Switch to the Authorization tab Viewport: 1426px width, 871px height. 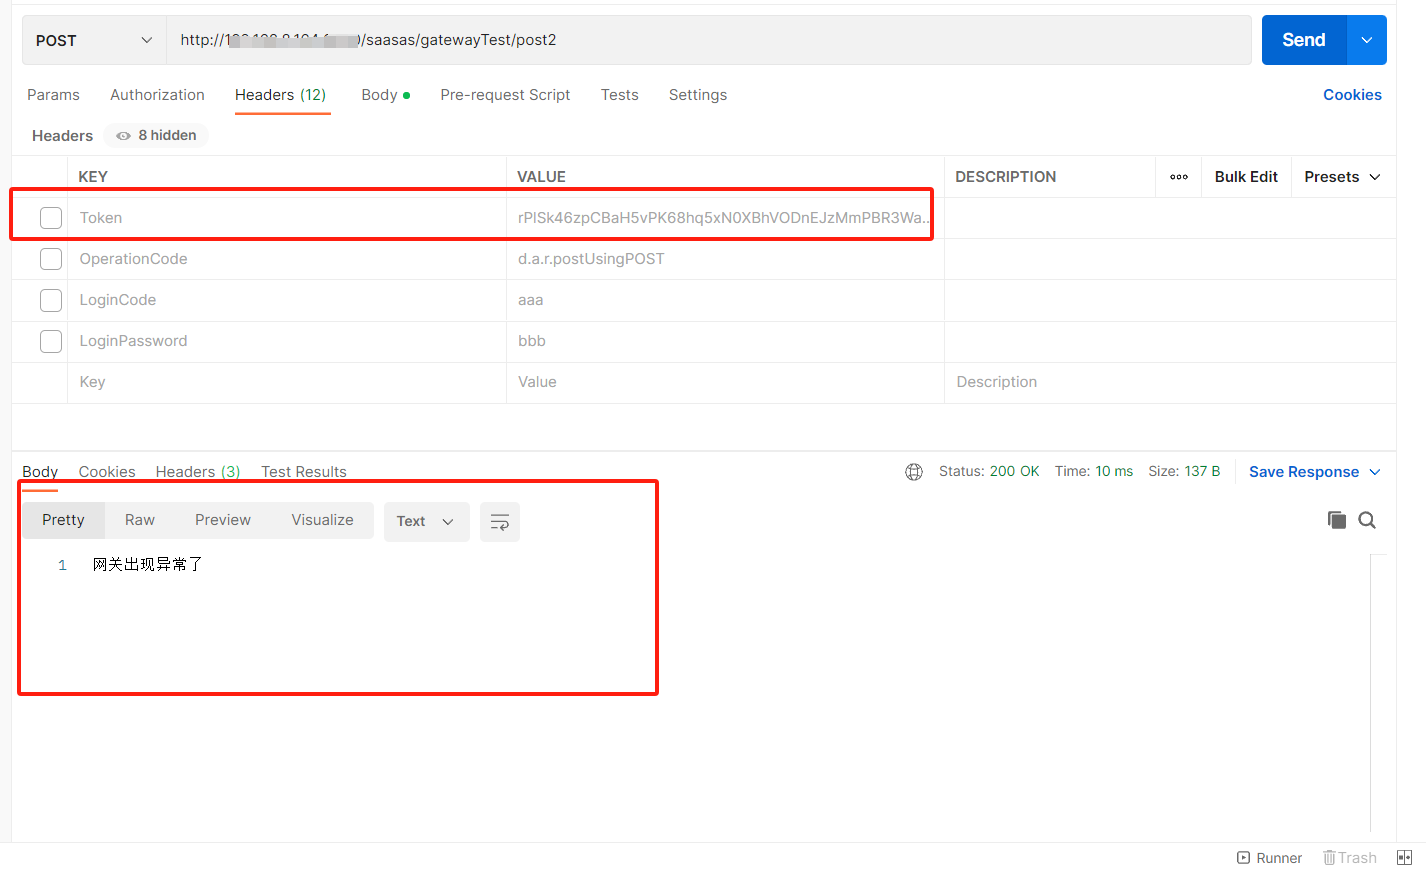tap(157, 95)
